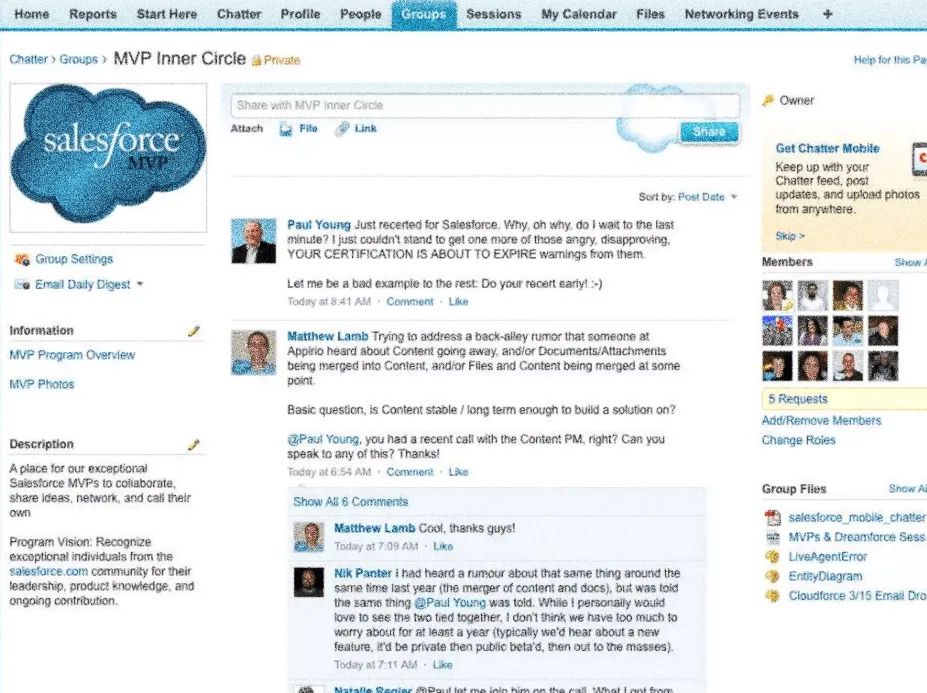Open Add/Remove Members link
The width and height of the screenshot is (927, 693).
click(821, 420)
